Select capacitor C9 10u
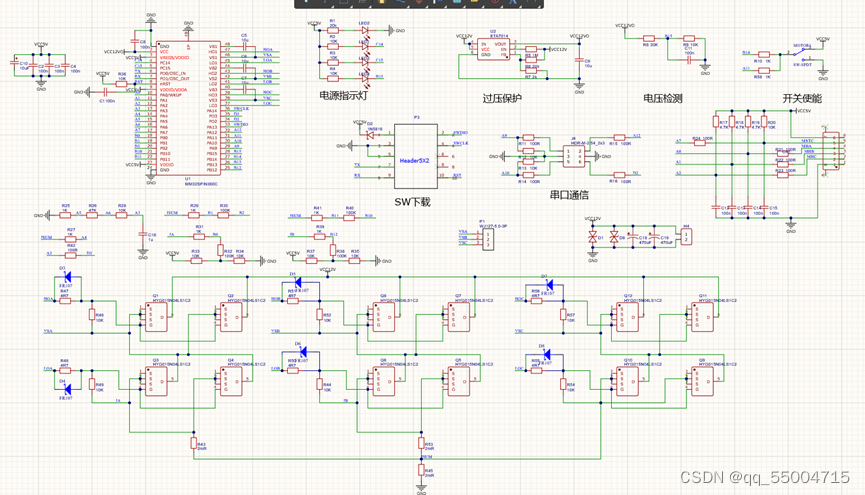Image resolution: width=865 pixels, height=495 pixels. (579, 60)
